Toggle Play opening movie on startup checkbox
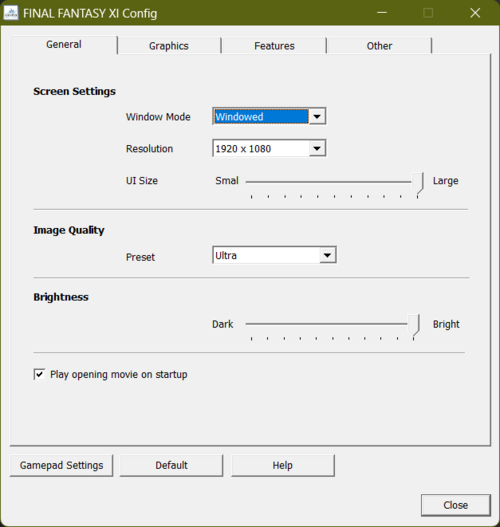This screenshot has width=500, height=527. [39, 374]
